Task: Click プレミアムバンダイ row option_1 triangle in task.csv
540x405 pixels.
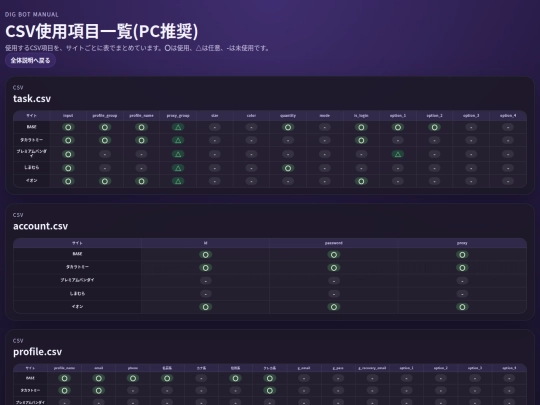Action: (x=398, y=154)
